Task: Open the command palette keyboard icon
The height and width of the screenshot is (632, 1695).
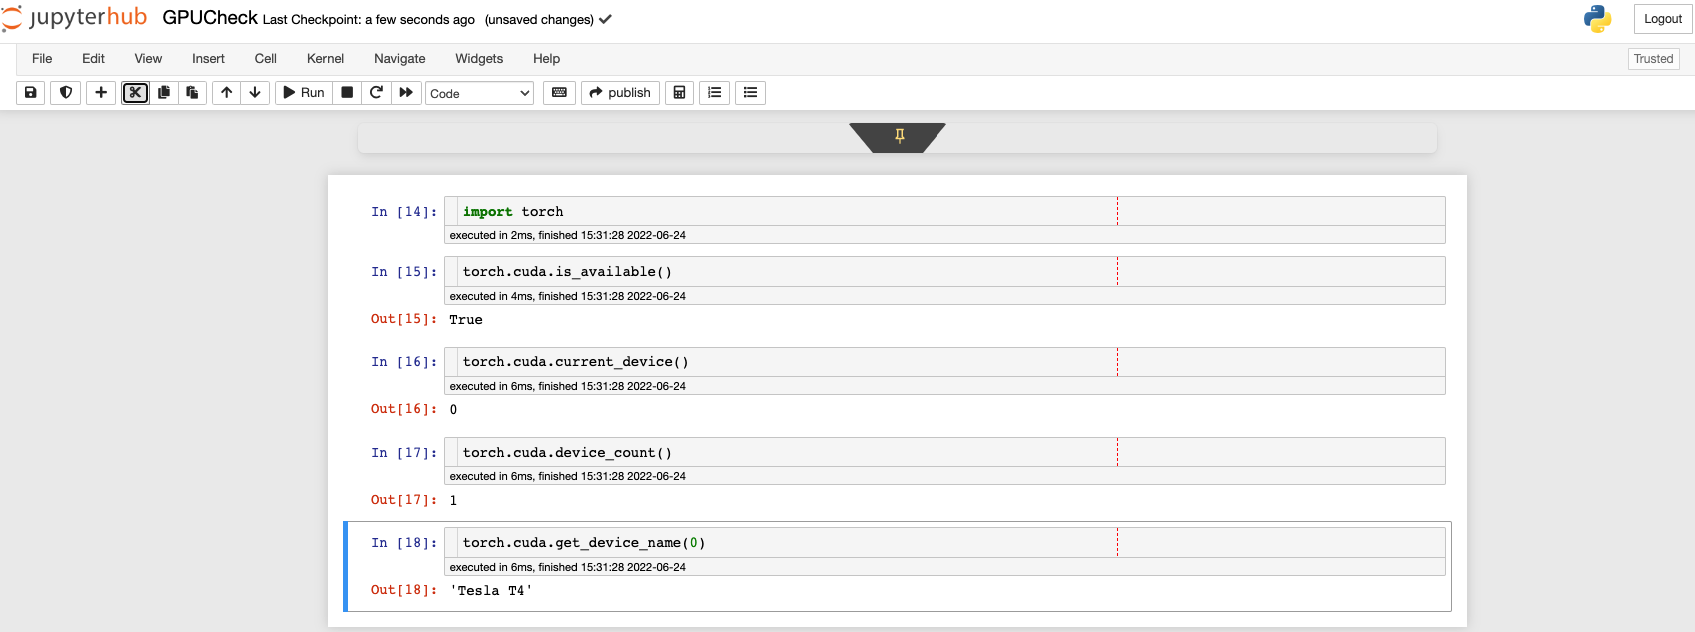Action: pyautogui.click(x=559, y=93)
